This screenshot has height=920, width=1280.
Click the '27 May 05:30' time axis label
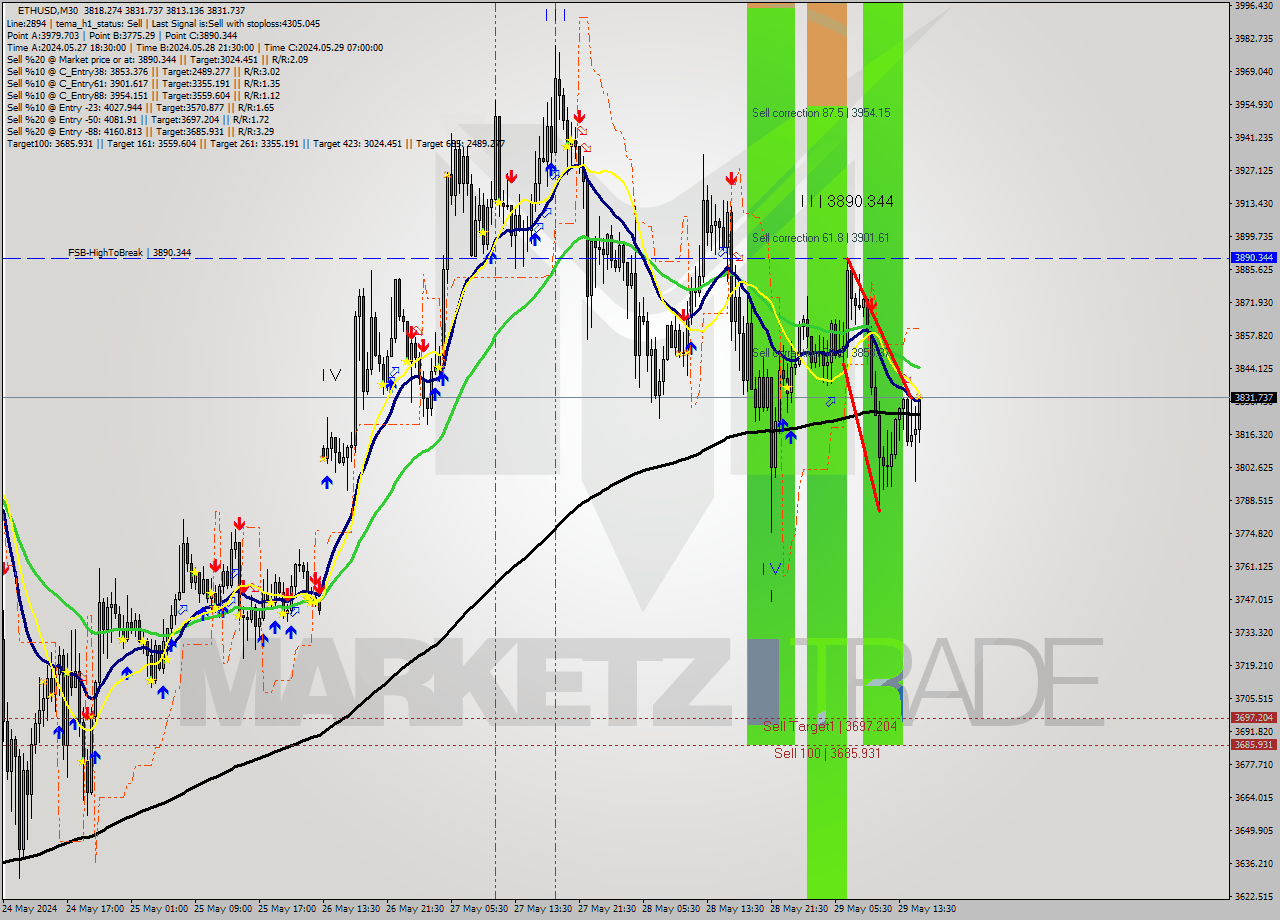click(479, 910)
